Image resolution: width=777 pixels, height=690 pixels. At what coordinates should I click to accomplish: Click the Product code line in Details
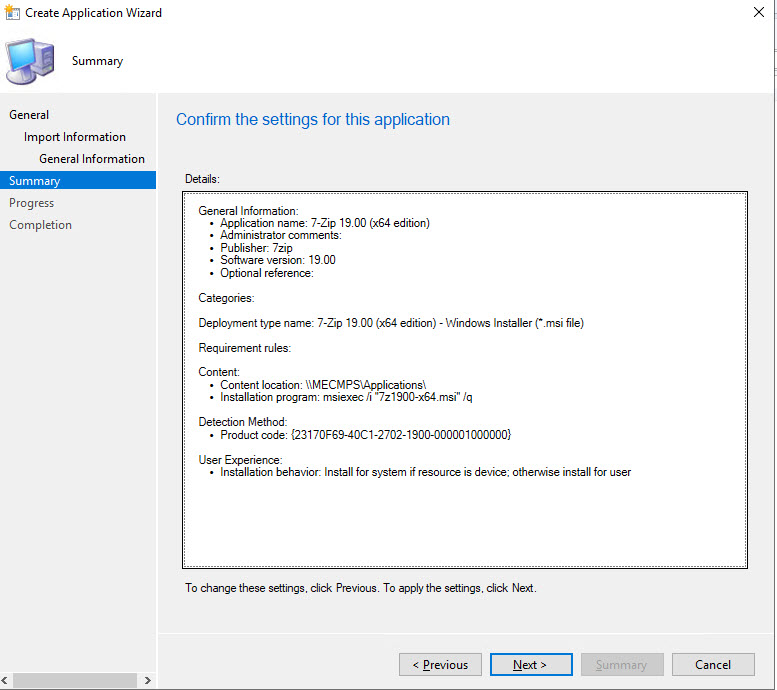365,435
